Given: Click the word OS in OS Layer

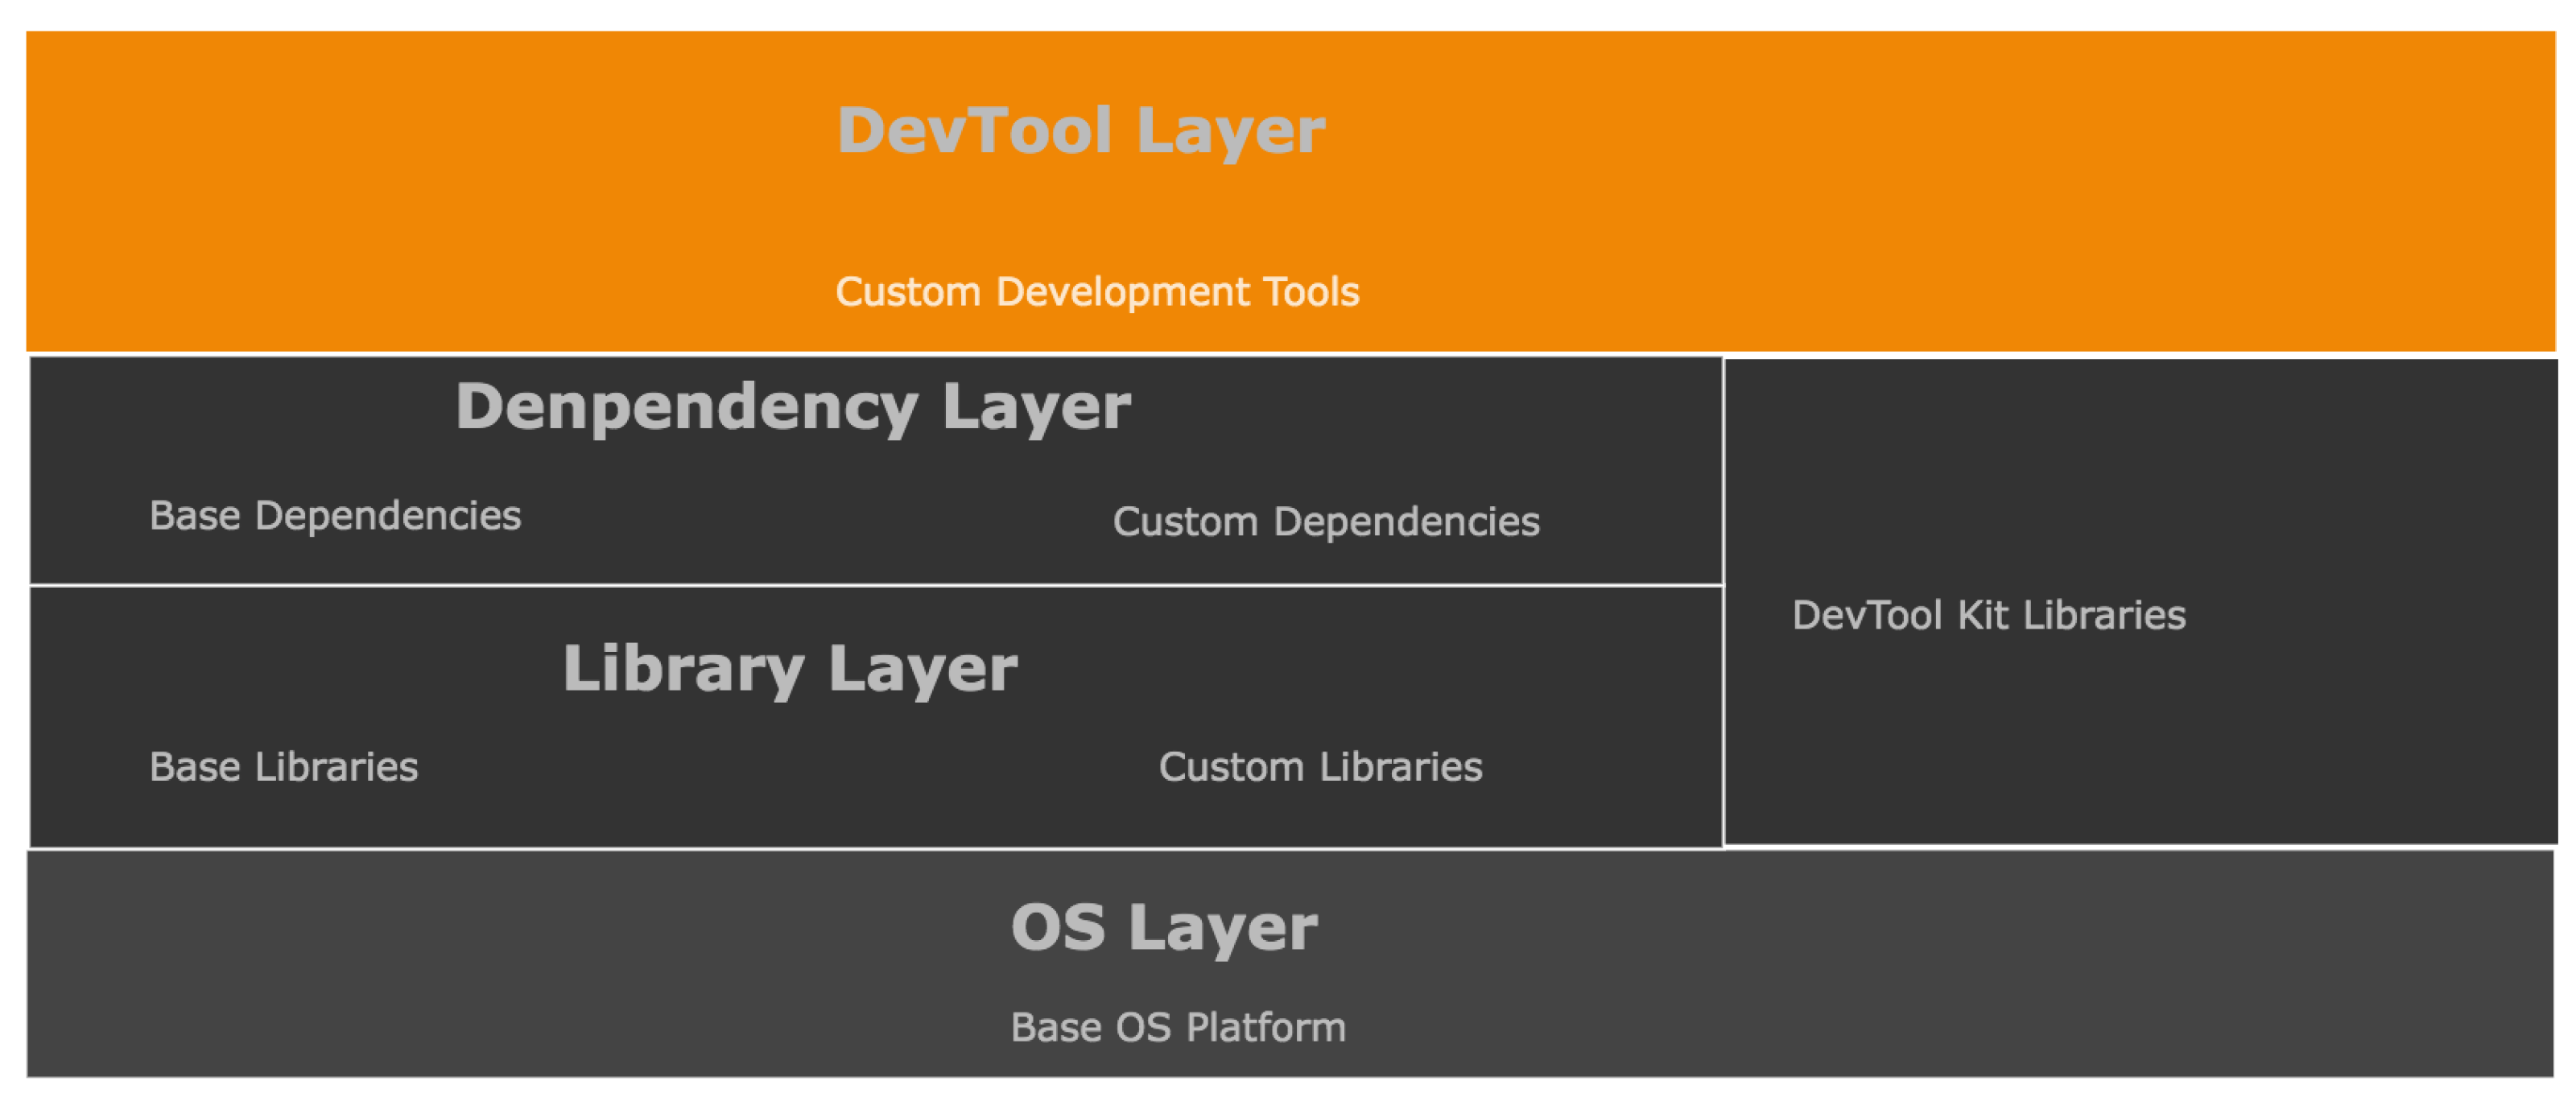Looking at the screenshot, I should coord(1058,928).
